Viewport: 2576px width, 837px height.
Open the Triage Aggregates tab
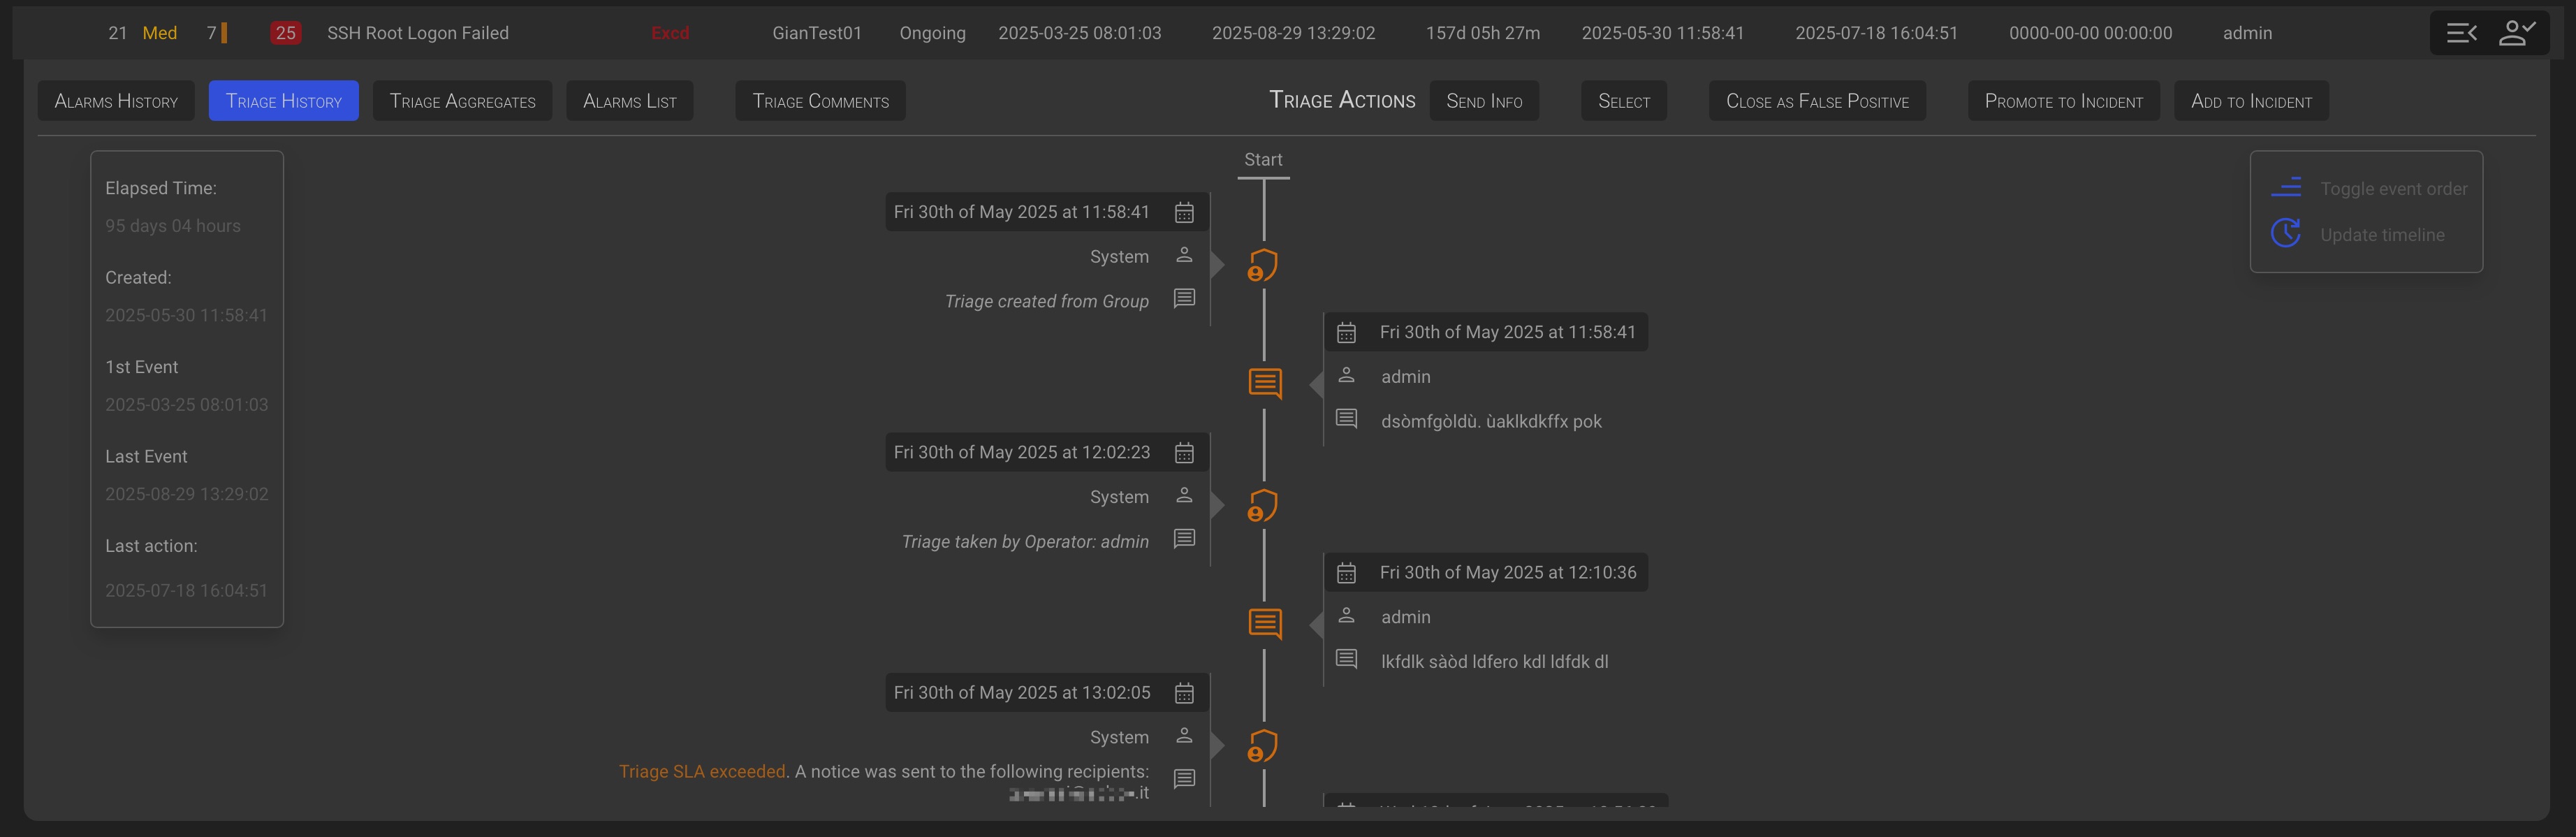pyautogui.click(x=462, y=101)
